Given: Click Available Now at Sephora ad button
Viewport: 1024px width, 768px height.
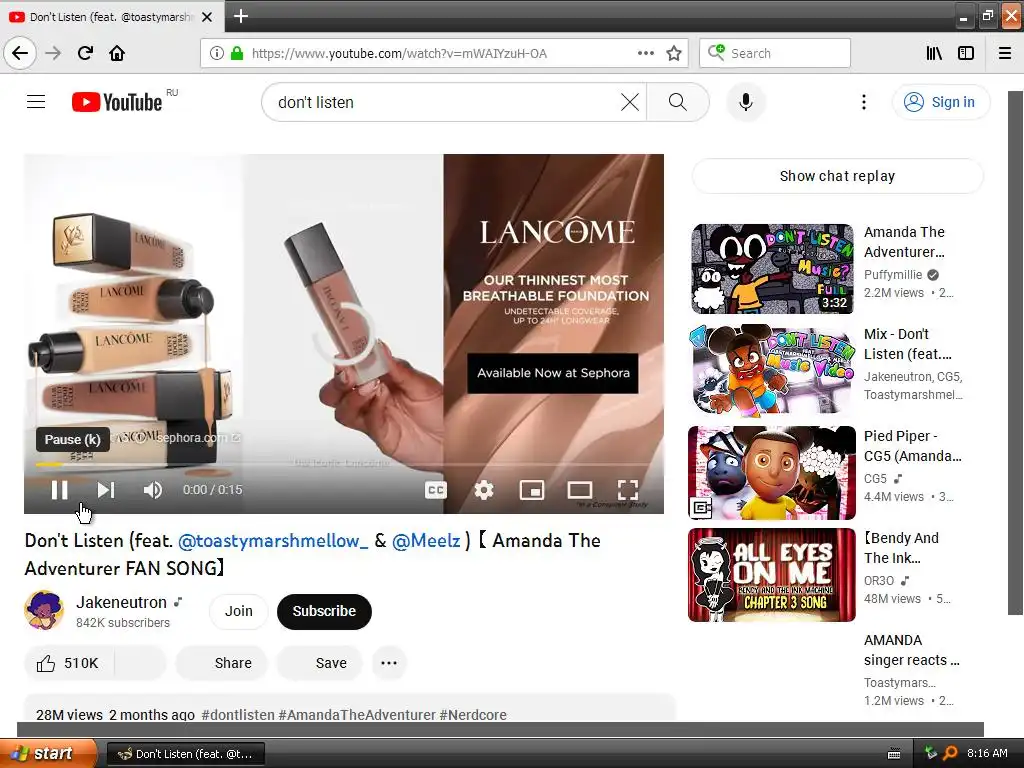Looking at the screenshot, I should click(552, 373).
